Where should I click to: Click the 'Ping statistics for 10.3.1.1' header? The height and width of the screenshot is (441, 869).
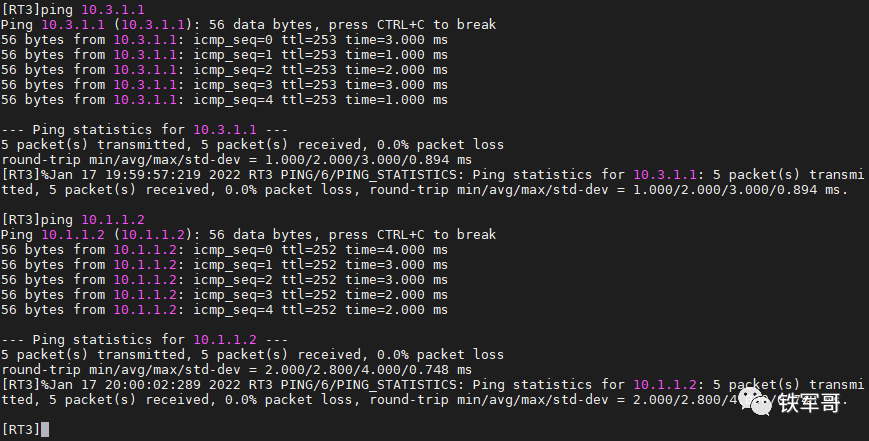pyautogui.click(x=145, y=130)
